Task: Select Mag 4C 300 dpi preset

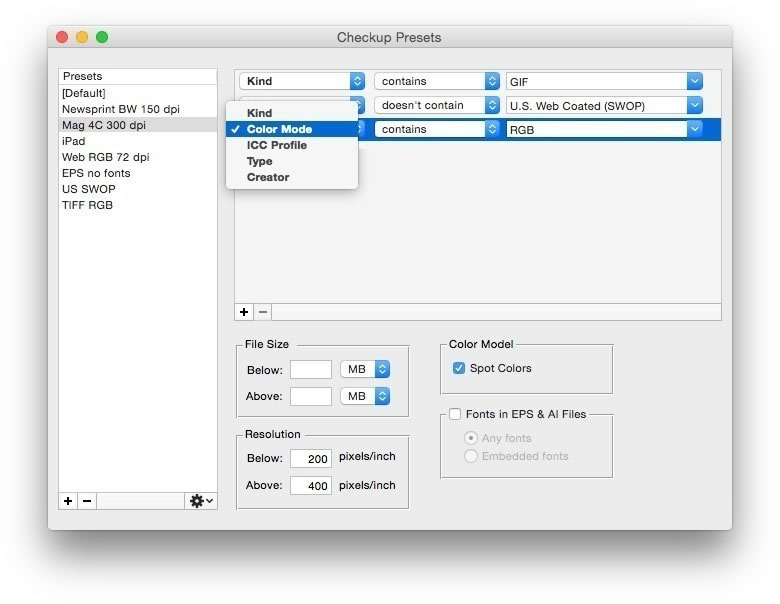Action: 138,125
